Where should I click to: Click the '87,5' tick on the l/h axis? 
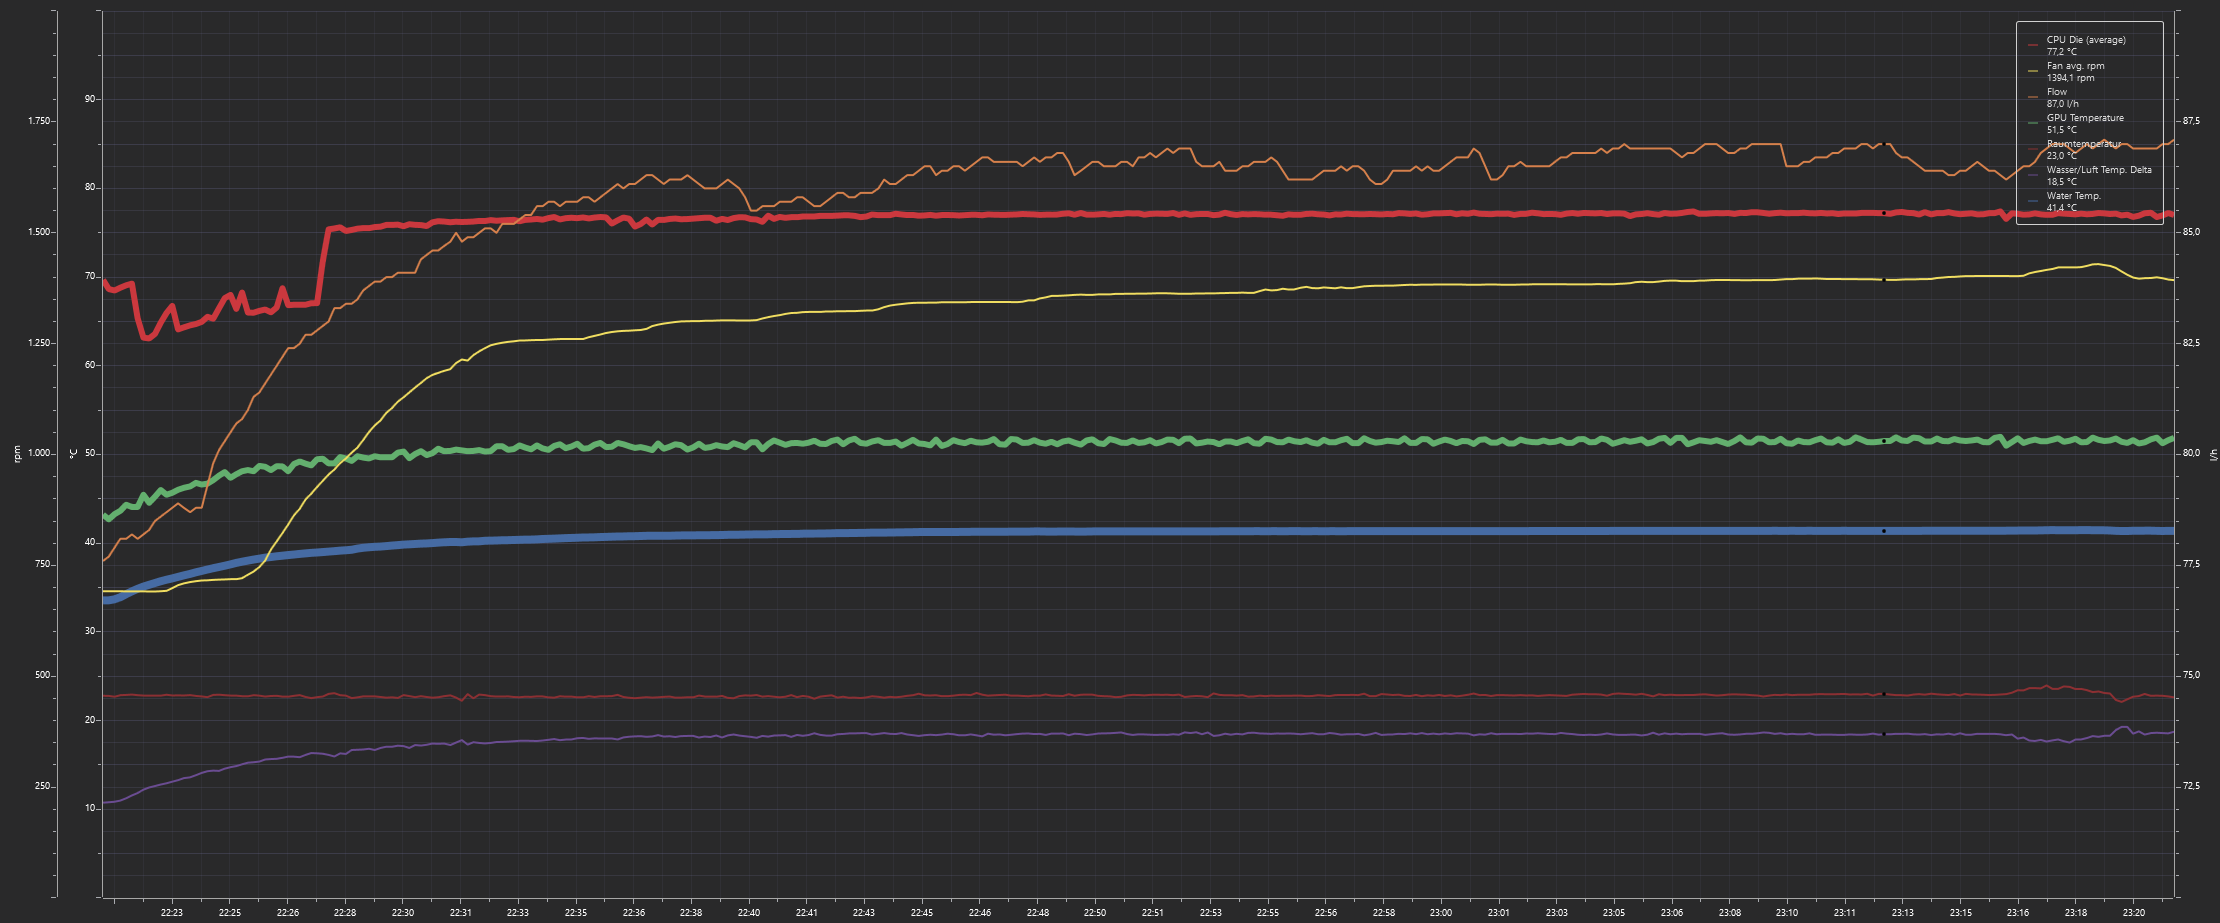coord(2192,121)
